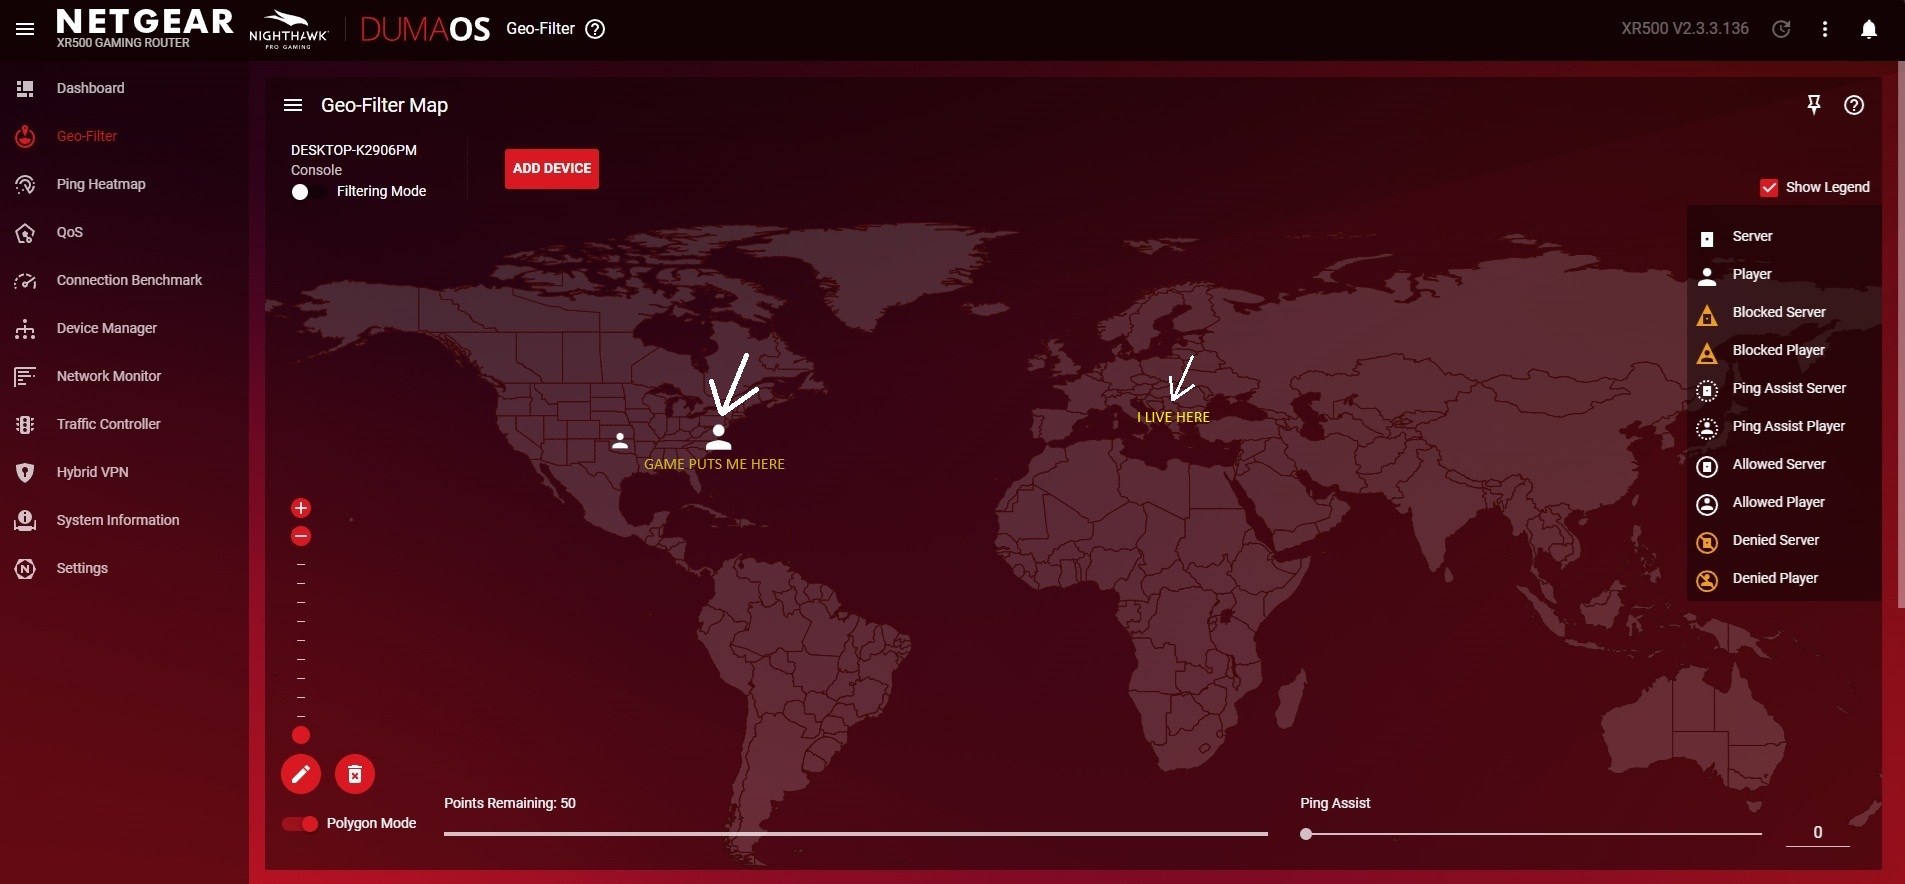Uncheck the Show Legend checkbox

pyautogui.click(x=1769, y=188)
